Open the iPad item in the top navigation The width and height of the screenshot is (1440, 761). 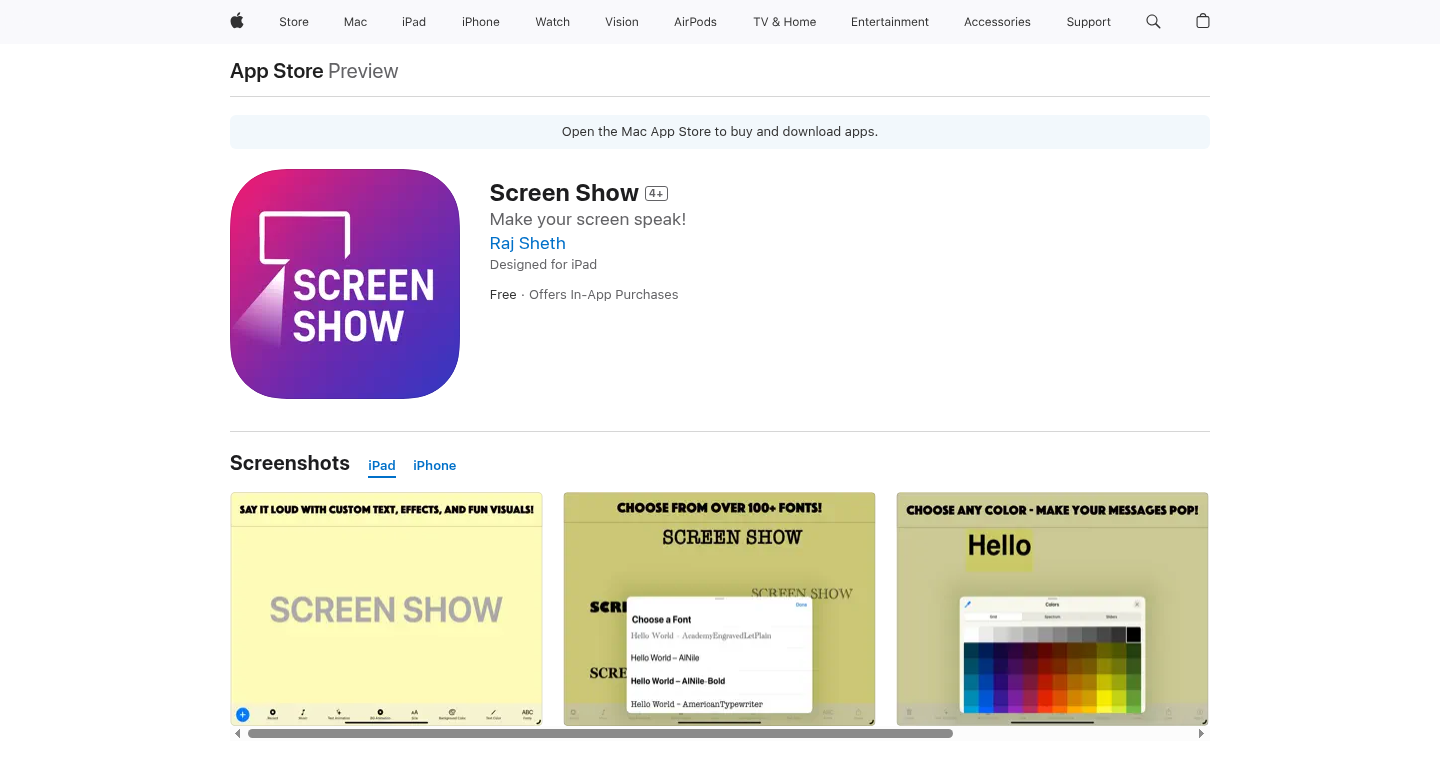(x=414, y=22)
